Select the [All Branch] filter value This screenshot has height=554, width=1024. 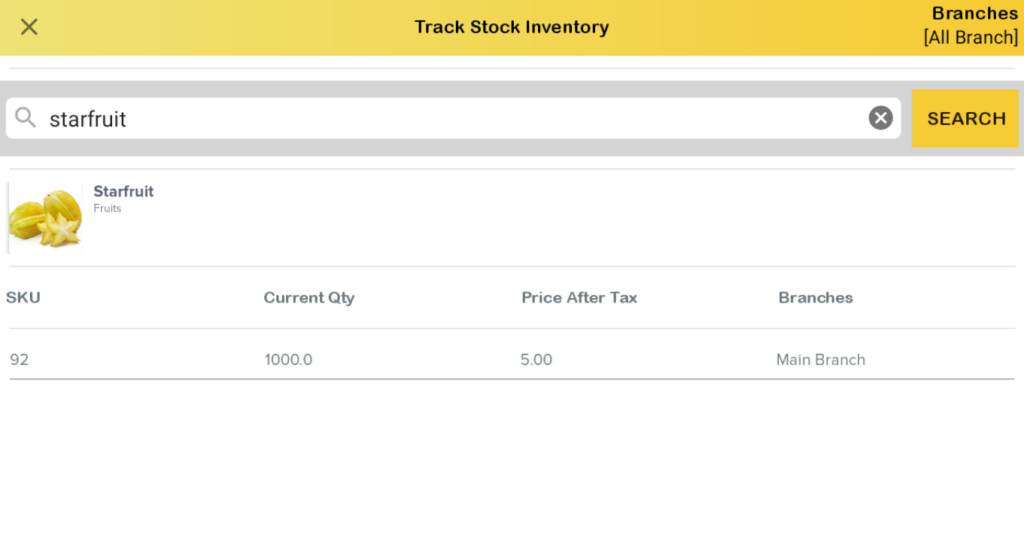[970, 38]
